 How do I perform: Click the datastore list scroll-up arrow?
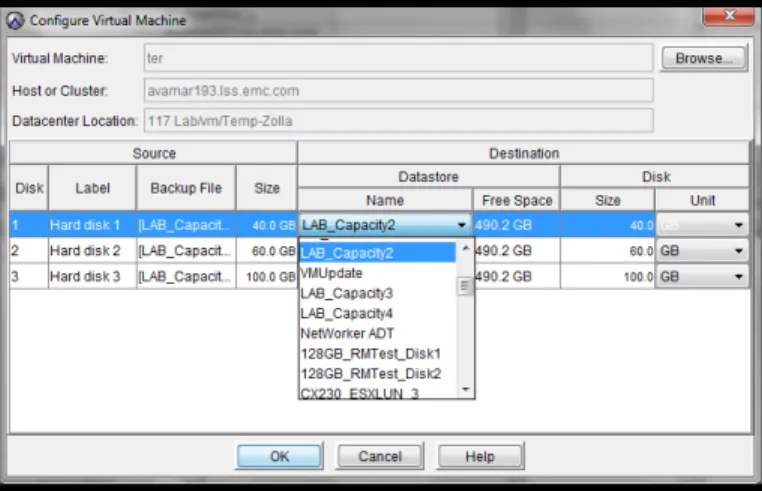click(x=466, y=248)
